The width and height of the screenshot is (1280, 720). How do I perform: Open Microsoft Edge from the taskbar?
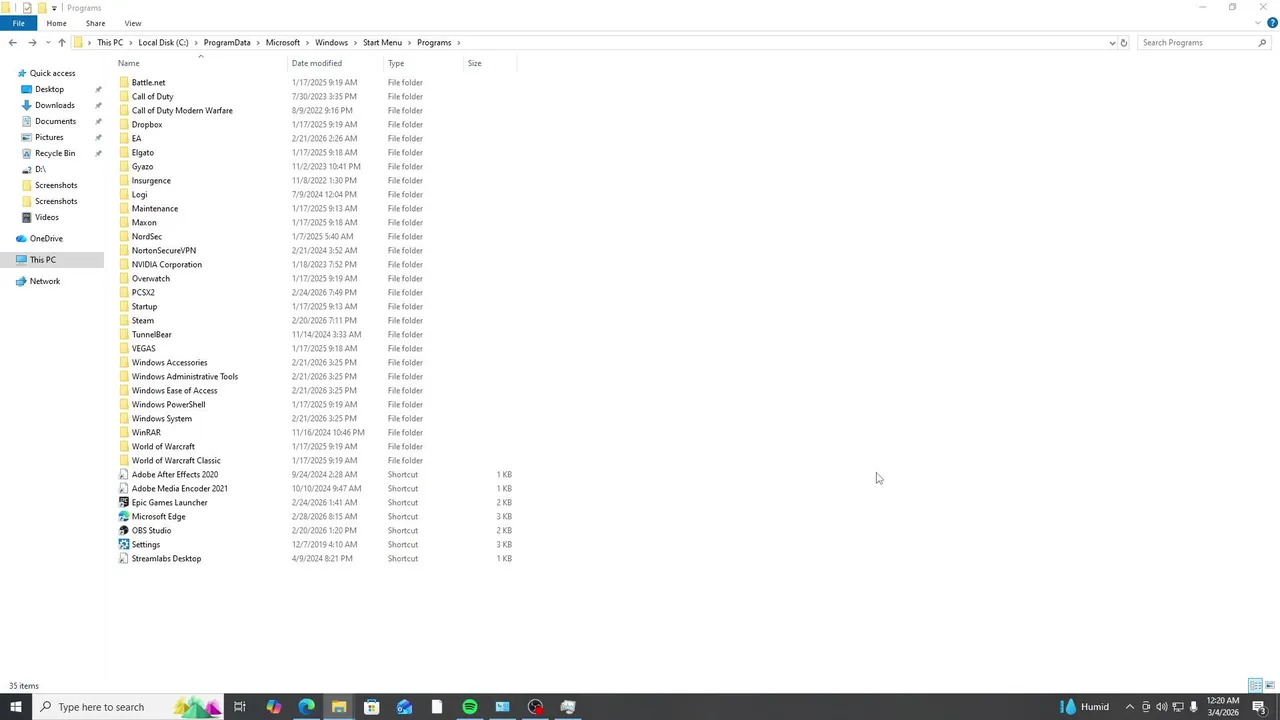tap(306, 707)
